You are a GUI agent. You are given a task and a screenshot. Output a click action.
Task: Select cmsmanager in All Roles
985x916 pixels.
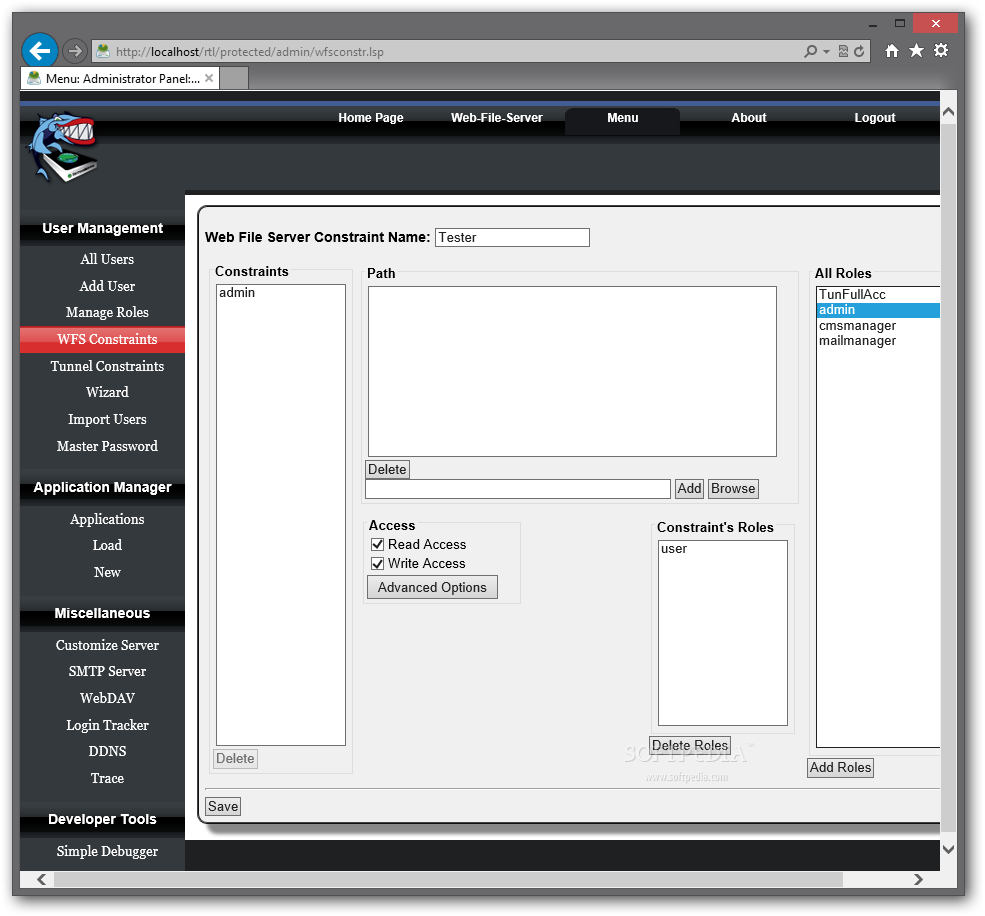(878, 325)
